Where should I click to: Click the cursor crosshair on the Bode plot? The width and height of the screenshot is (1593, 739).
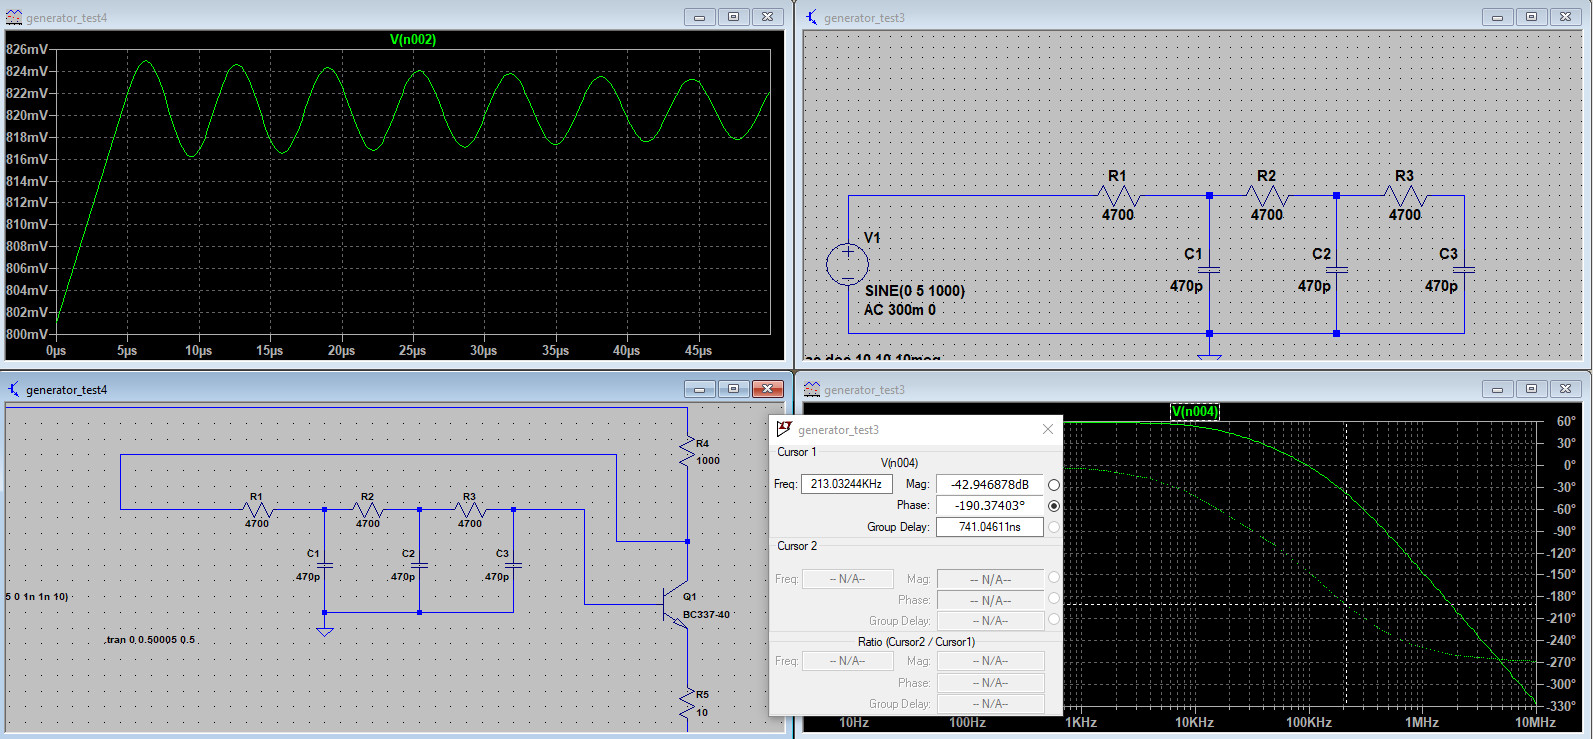point(1346,603)
